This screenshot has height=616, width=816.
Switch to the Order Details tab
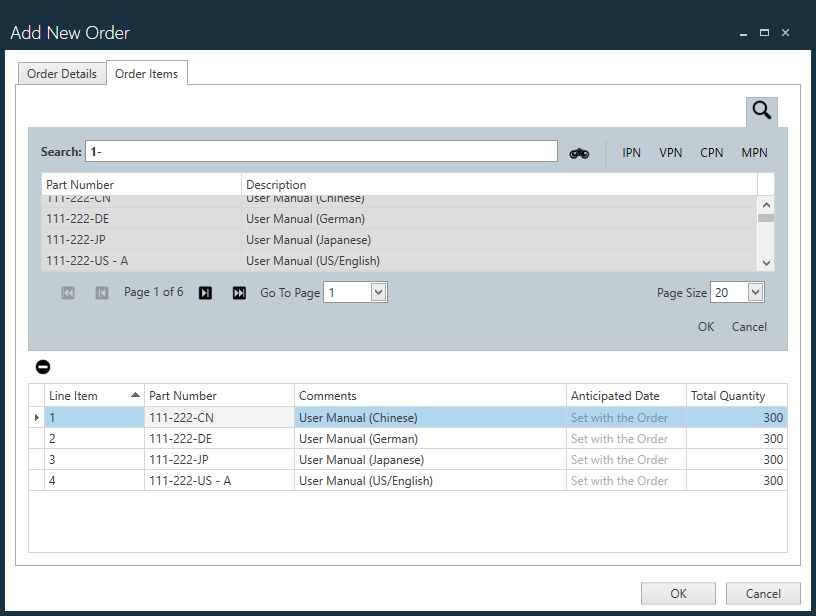pos(61,73)
